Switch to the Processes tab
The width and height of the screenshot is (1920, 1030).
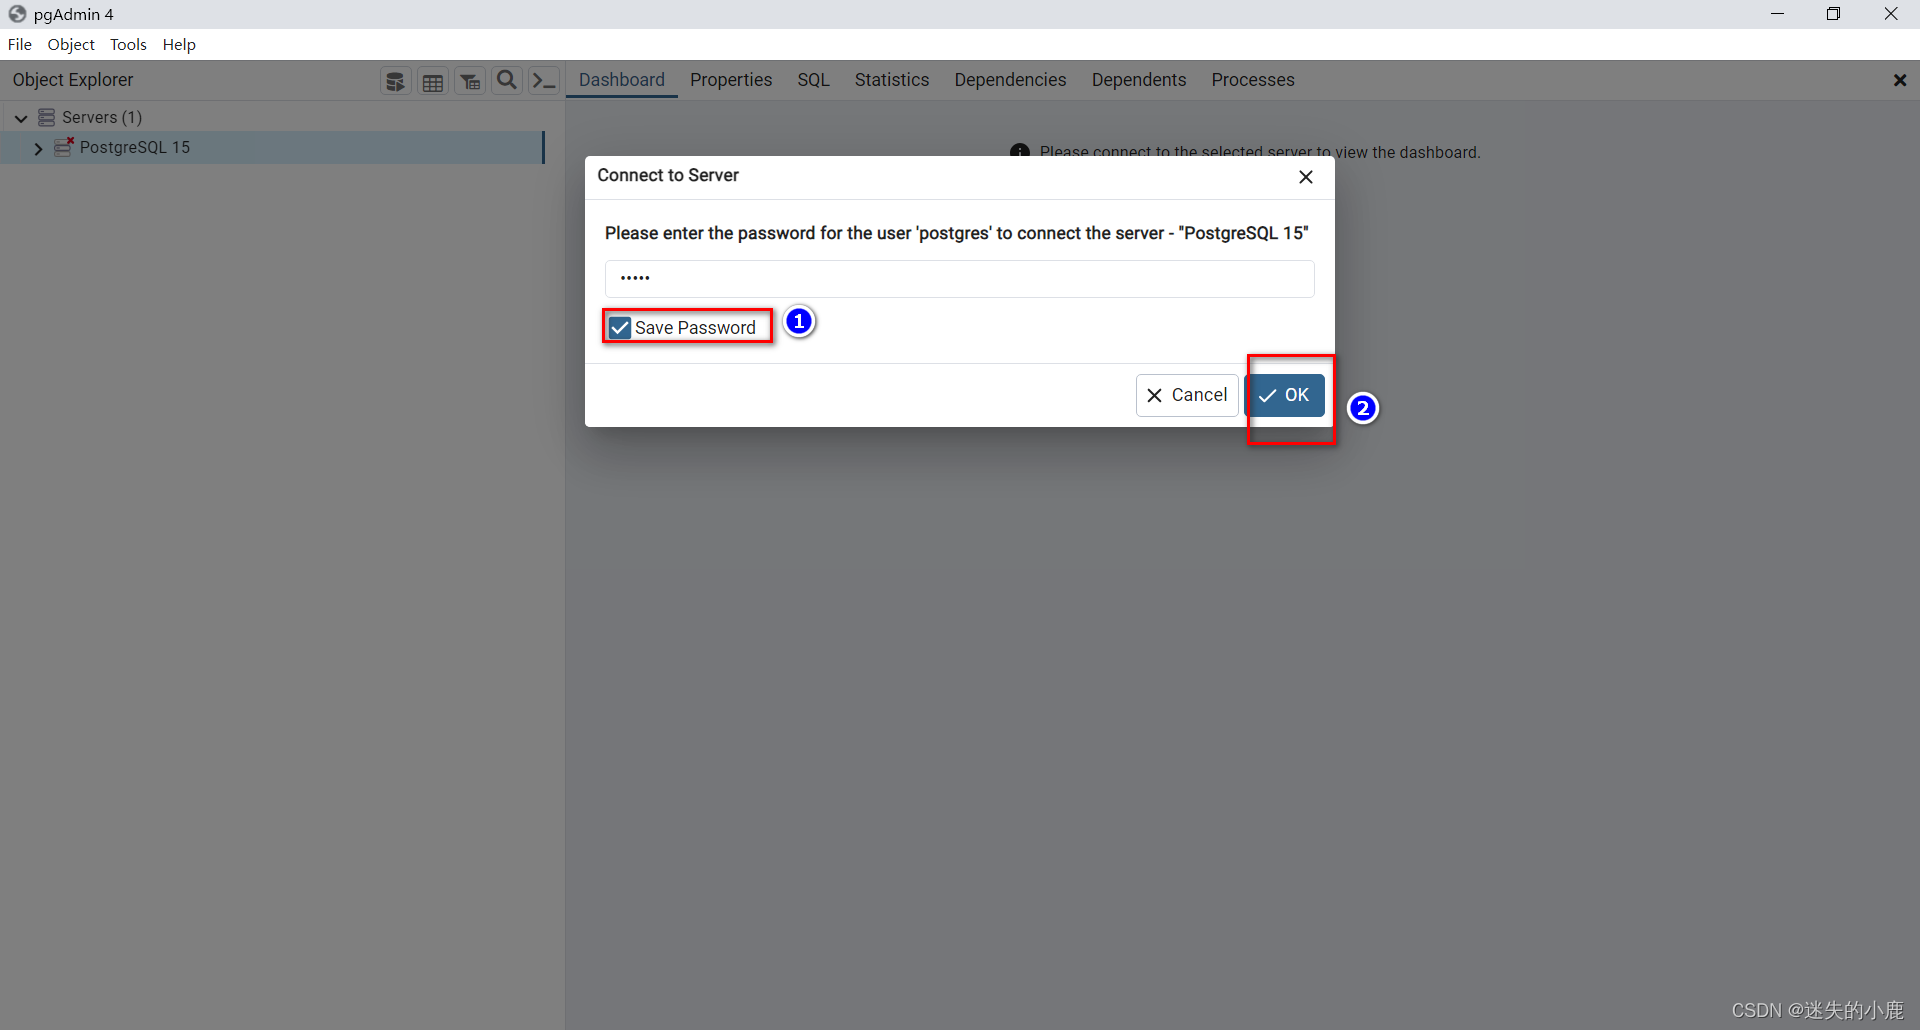[1253, 80]
